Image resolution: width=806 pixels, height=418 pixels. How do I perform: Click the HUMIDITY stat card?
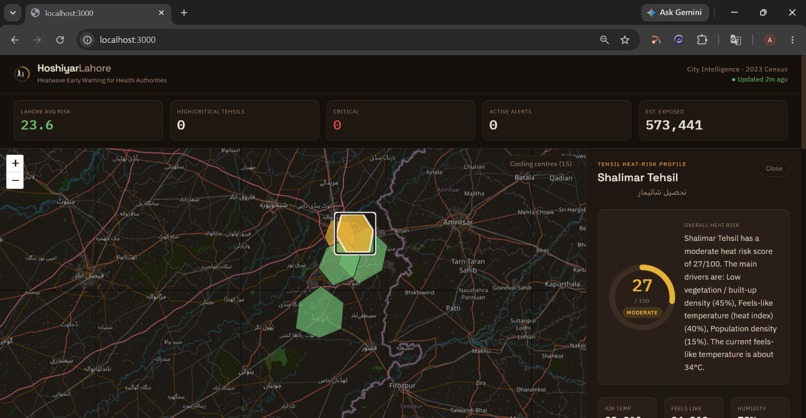click(x=760, y=408)
